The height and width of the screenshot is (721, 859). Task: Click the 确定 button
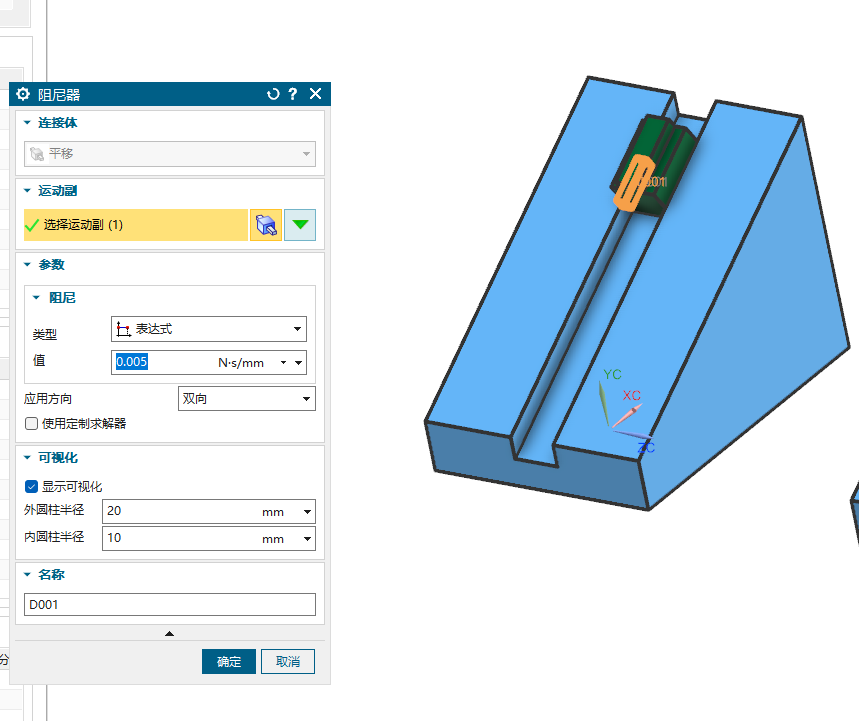coord(229,662)
